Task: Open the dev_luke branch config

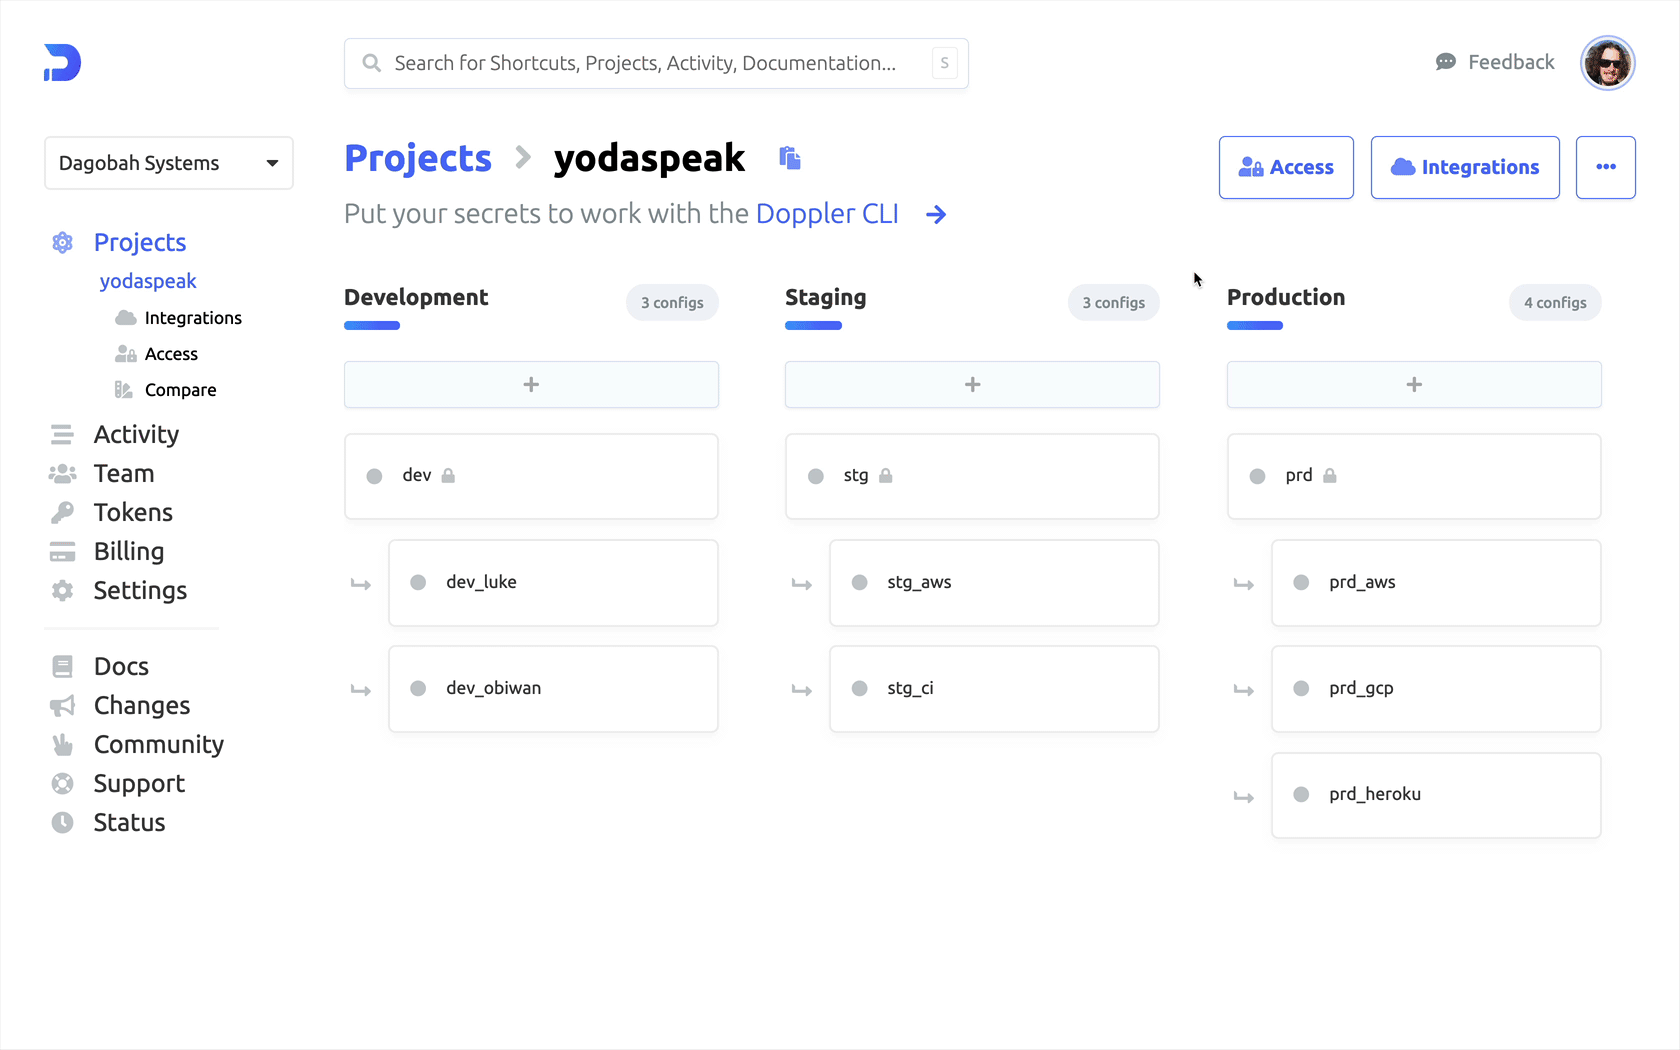Action: (553, 583)
